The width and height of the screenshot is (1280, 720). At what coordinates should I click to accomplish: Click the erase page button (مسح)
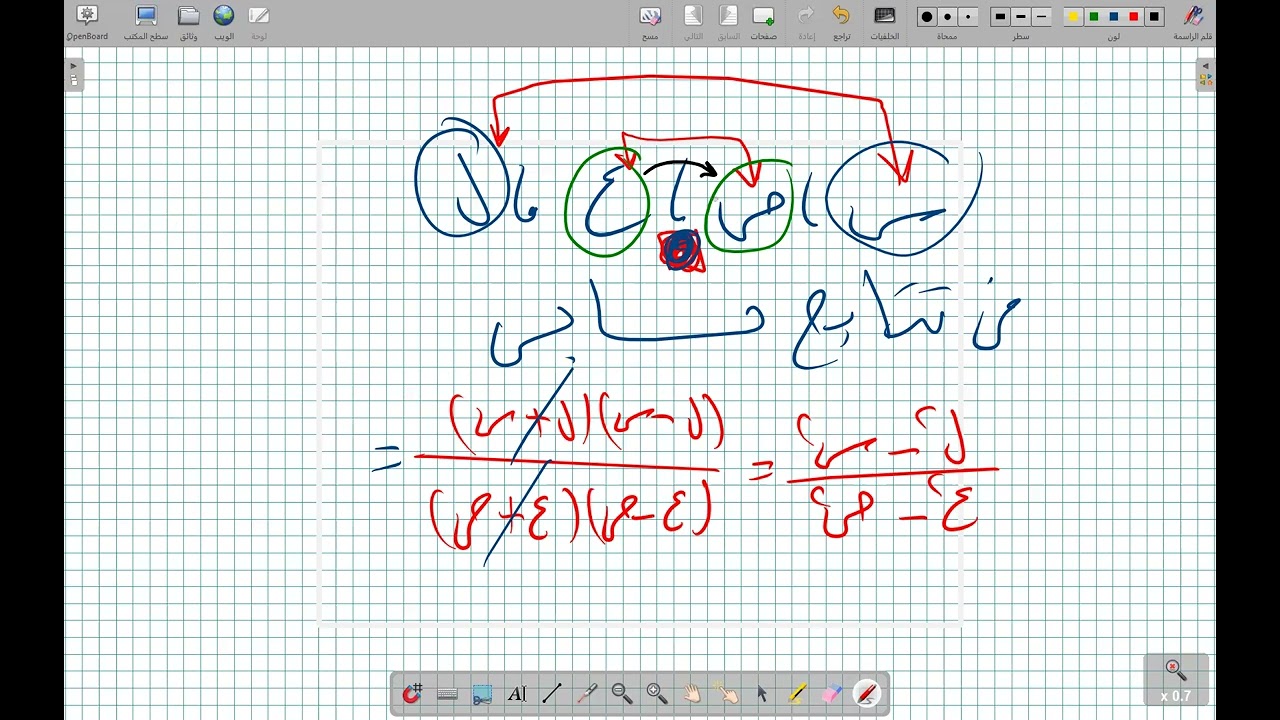(x=650, y=22)
